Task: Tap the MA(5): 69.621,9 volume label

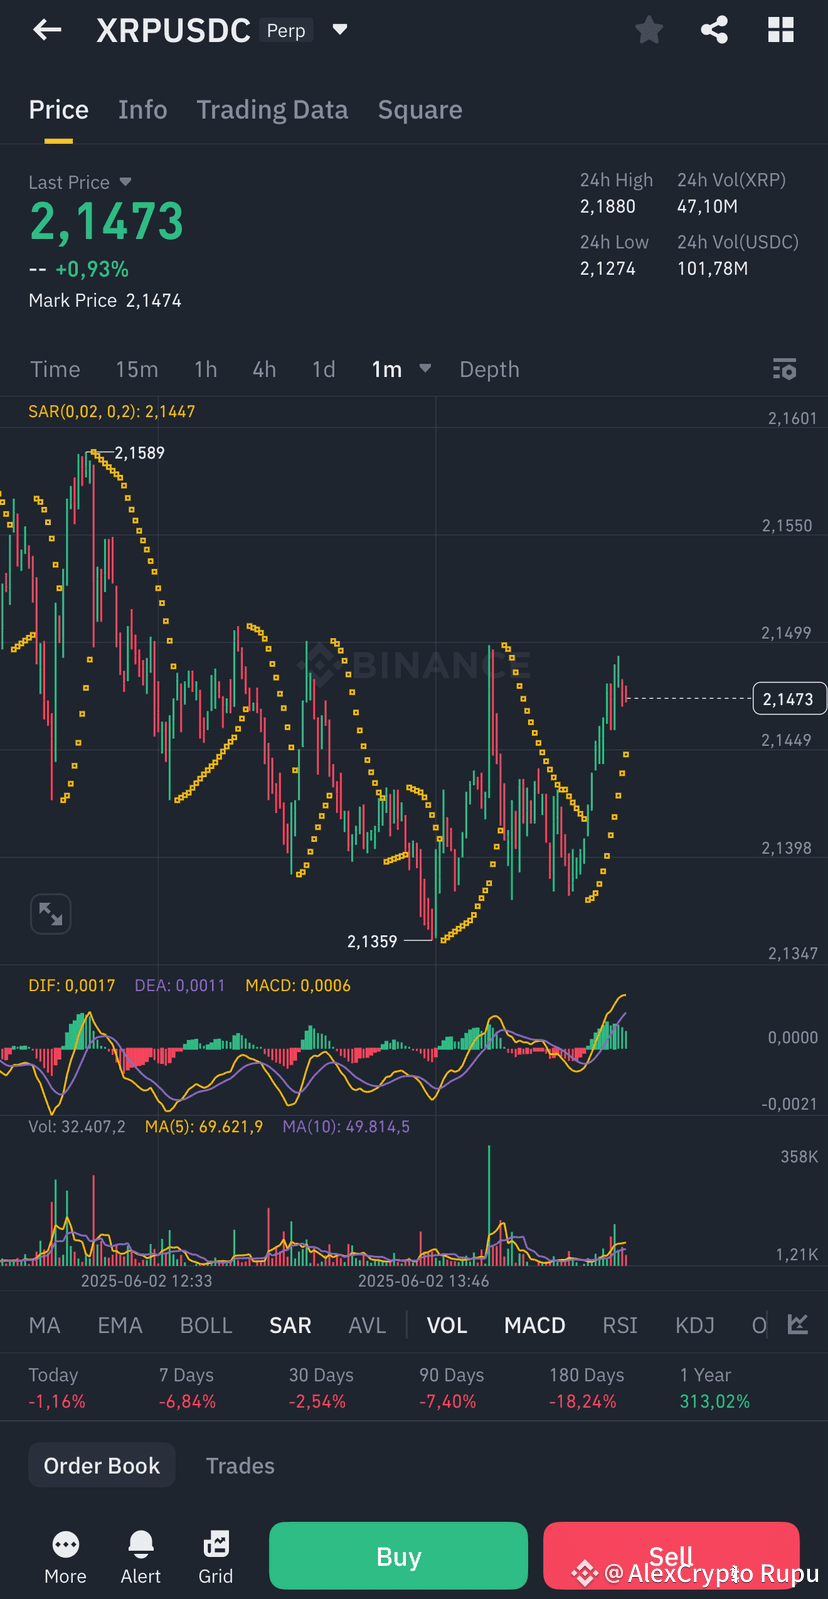Action: pyautogui.click(x=204, y=1126)
